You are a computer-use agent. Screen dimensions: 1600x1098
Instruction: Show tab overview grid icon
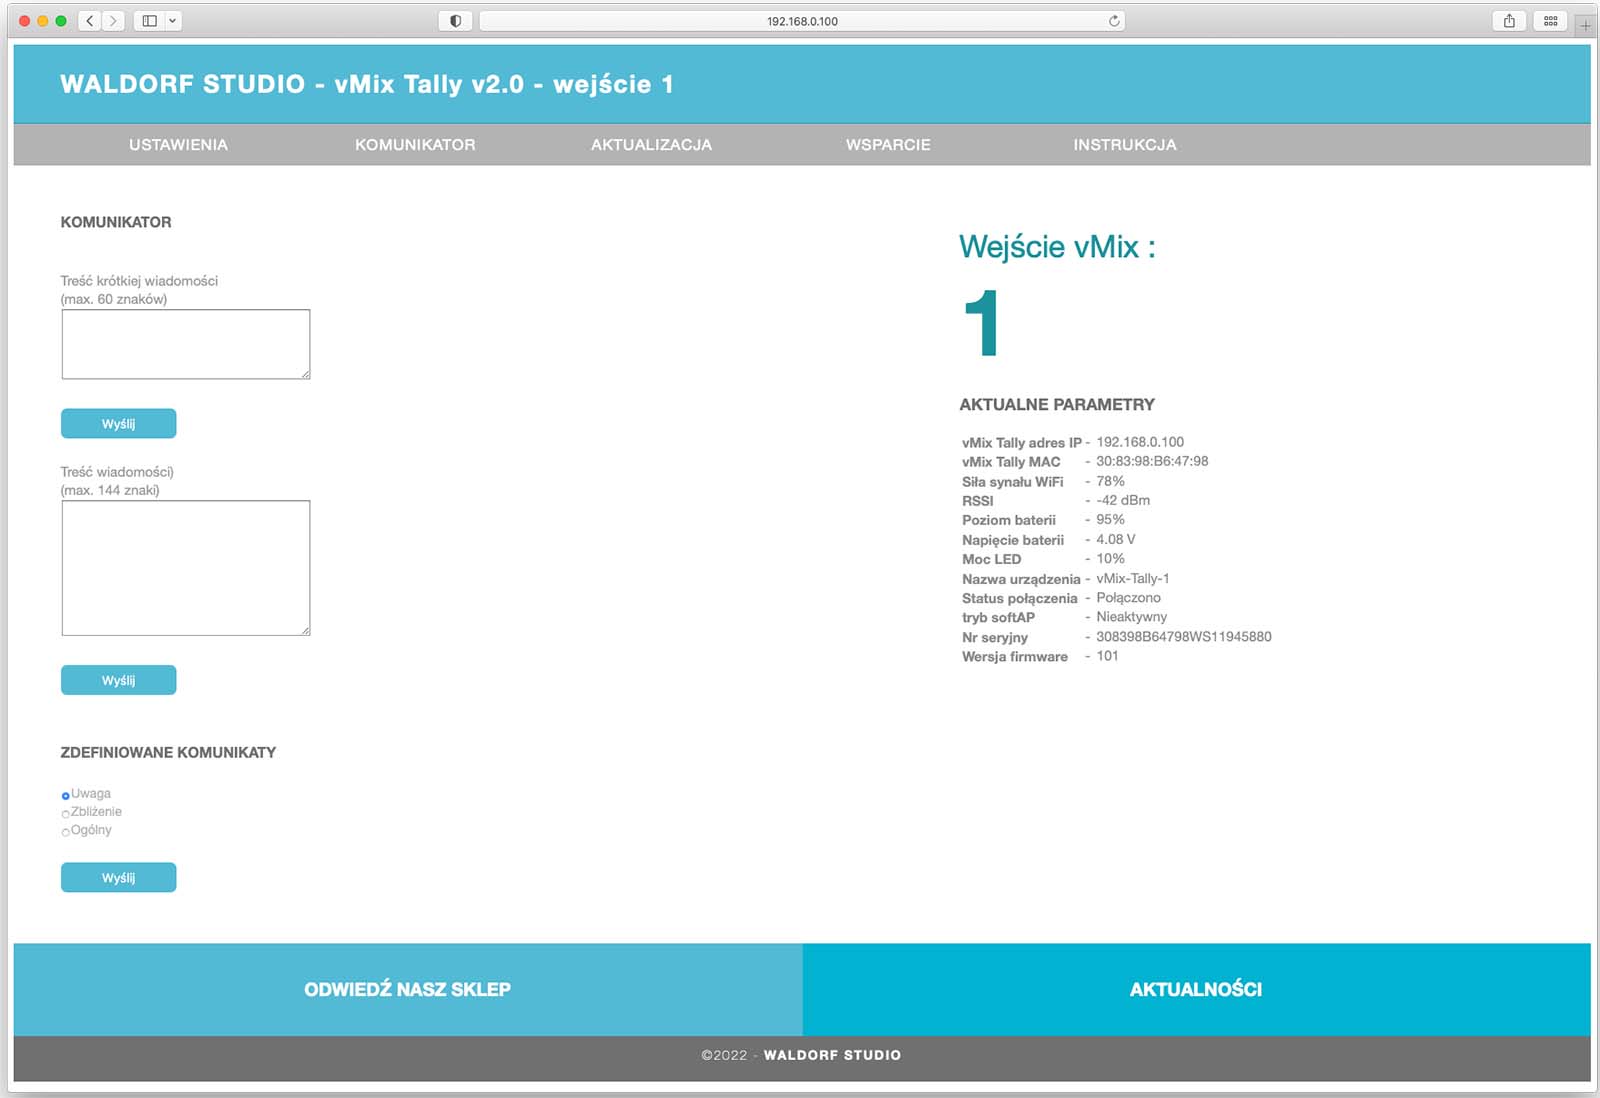[x=1551, y=21]
